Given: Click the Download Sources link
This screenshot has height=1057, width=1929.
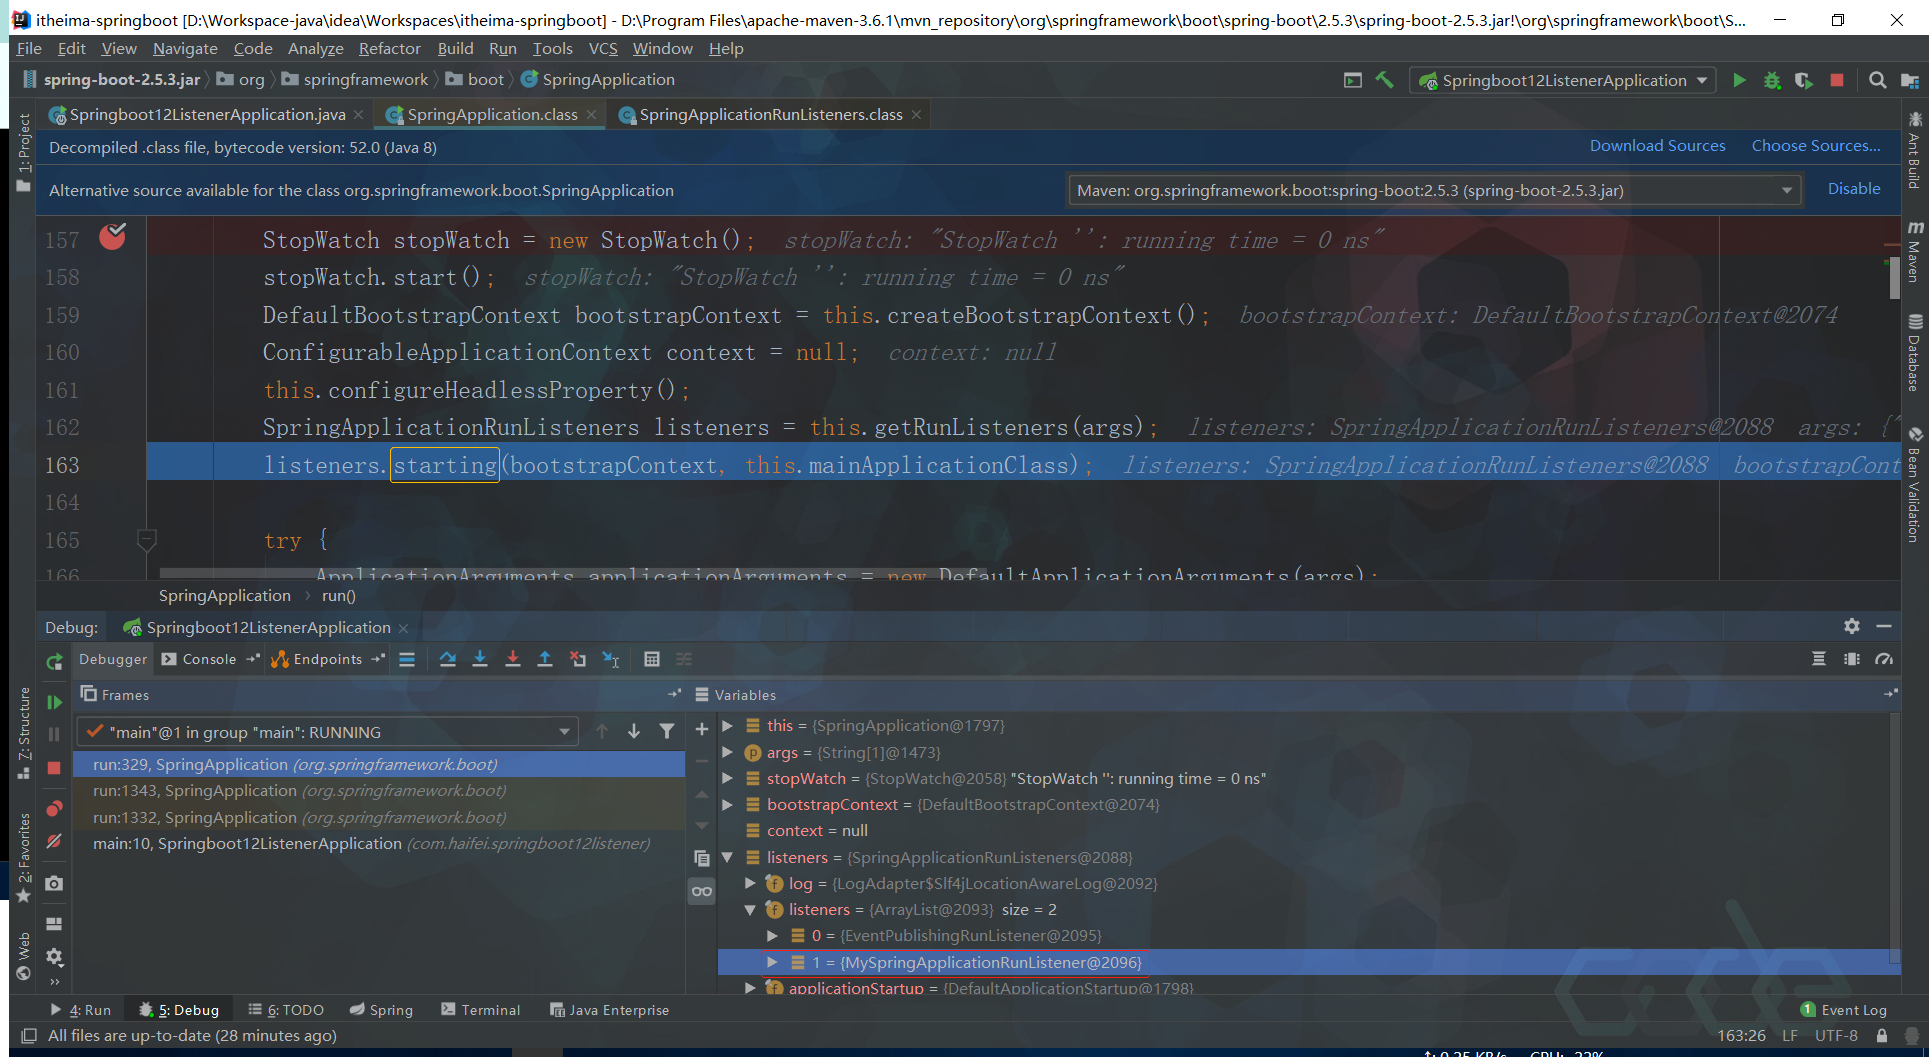Looking at the screenshot, I should (1658, 146).
